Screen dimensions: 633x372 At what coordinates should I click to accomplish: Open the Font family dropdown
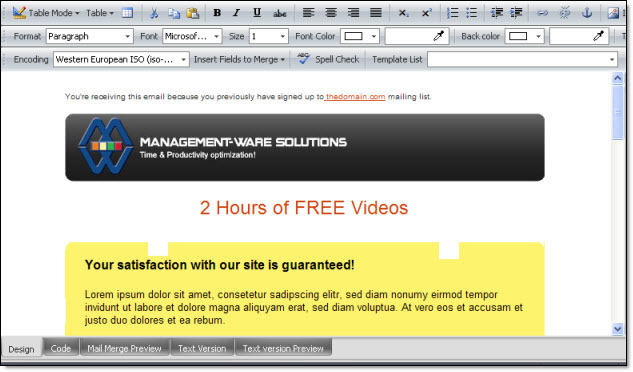click(x=192, y=36)
